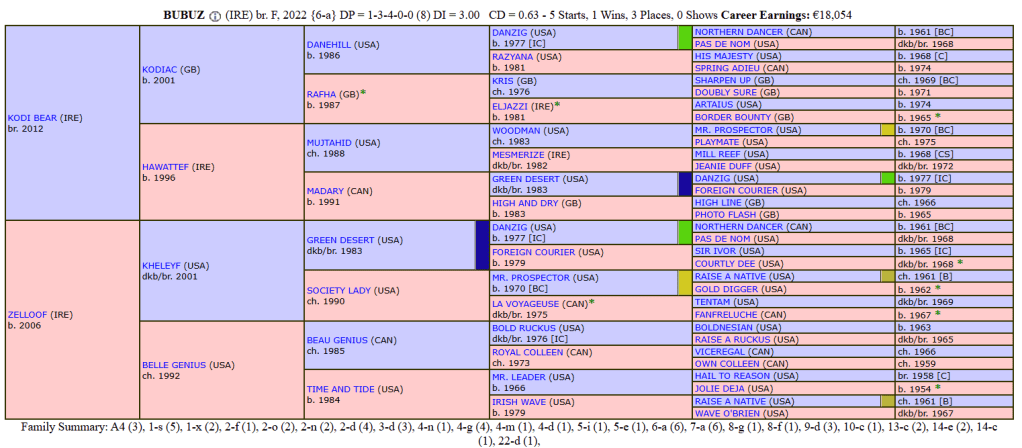This screenshot has height=448, width=1022.
Task: Click the yellow marker next to MR. PROSPECTOR (1970 BC row)
Action: point(887,130)
